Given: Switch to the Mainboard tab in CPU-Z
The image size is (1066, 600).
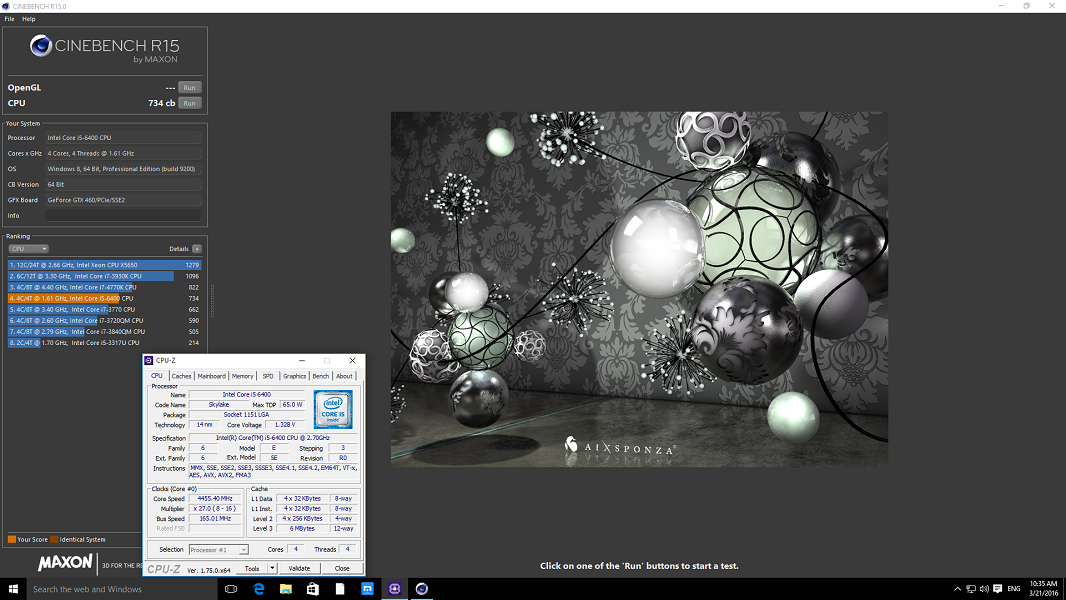Looking at the screenshot, I should point(211,376).
